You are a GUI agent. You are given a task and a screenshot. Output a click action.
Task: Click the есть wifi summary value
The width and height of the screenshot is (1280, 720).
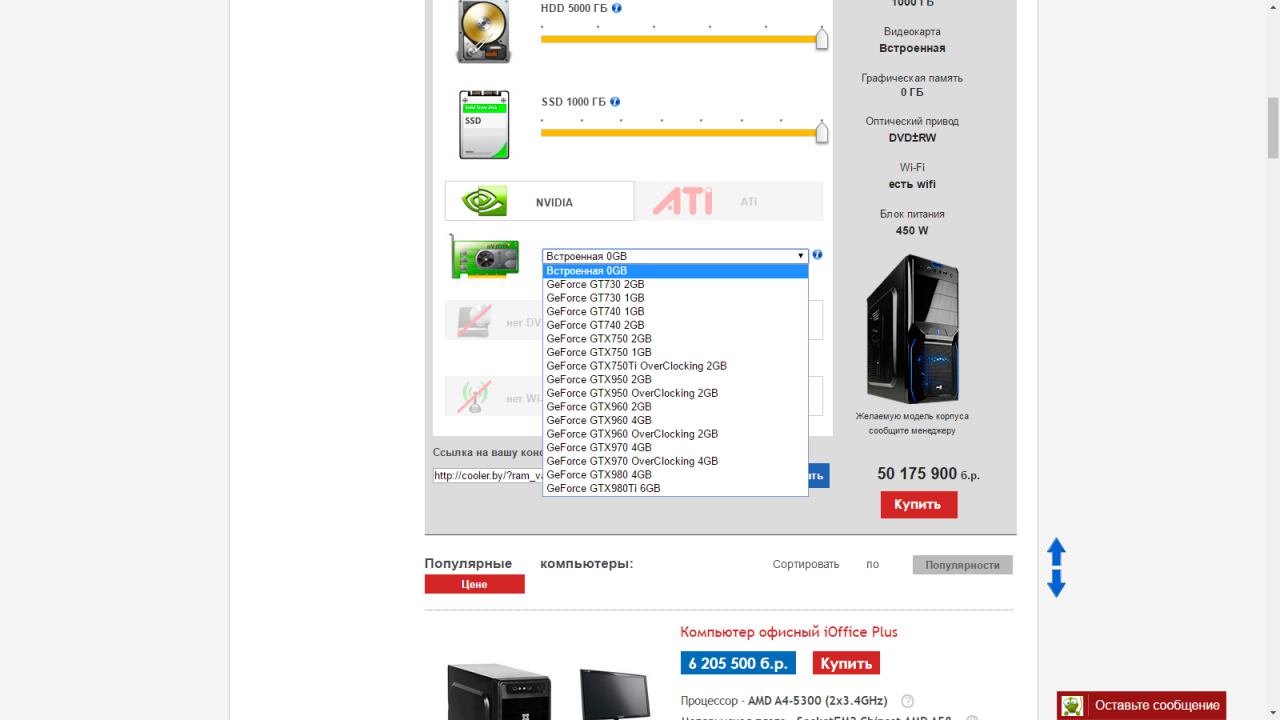tap(912, 184)
